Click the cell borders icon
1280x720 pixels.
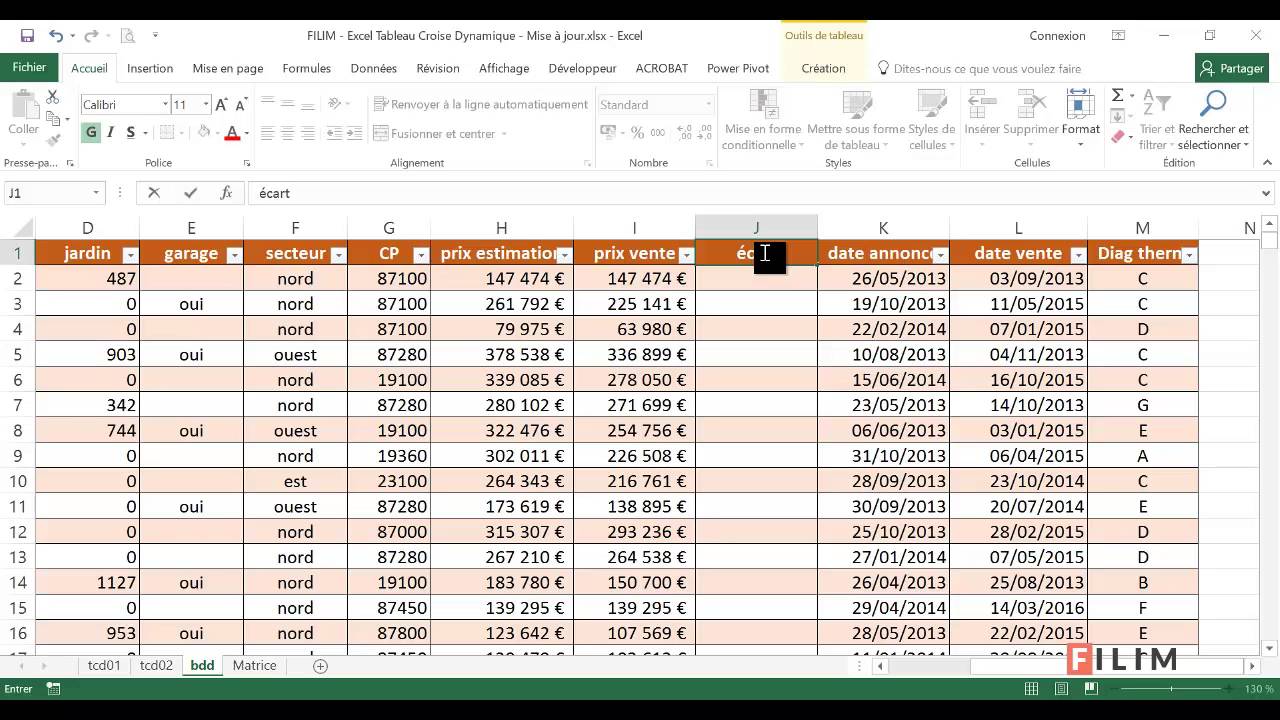click(167, 133)
